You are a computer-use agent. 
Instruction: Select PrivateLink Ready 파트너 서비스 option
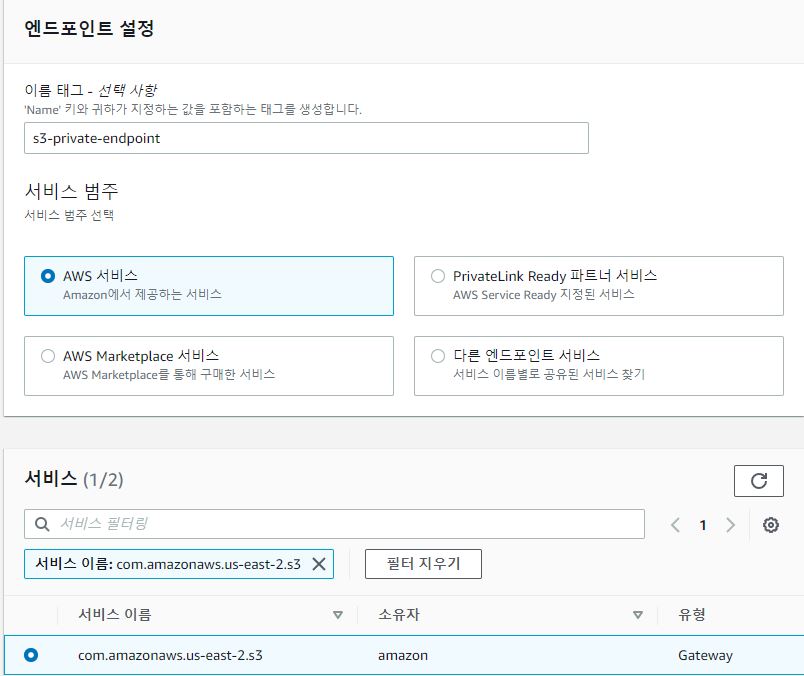pos(438,276)
